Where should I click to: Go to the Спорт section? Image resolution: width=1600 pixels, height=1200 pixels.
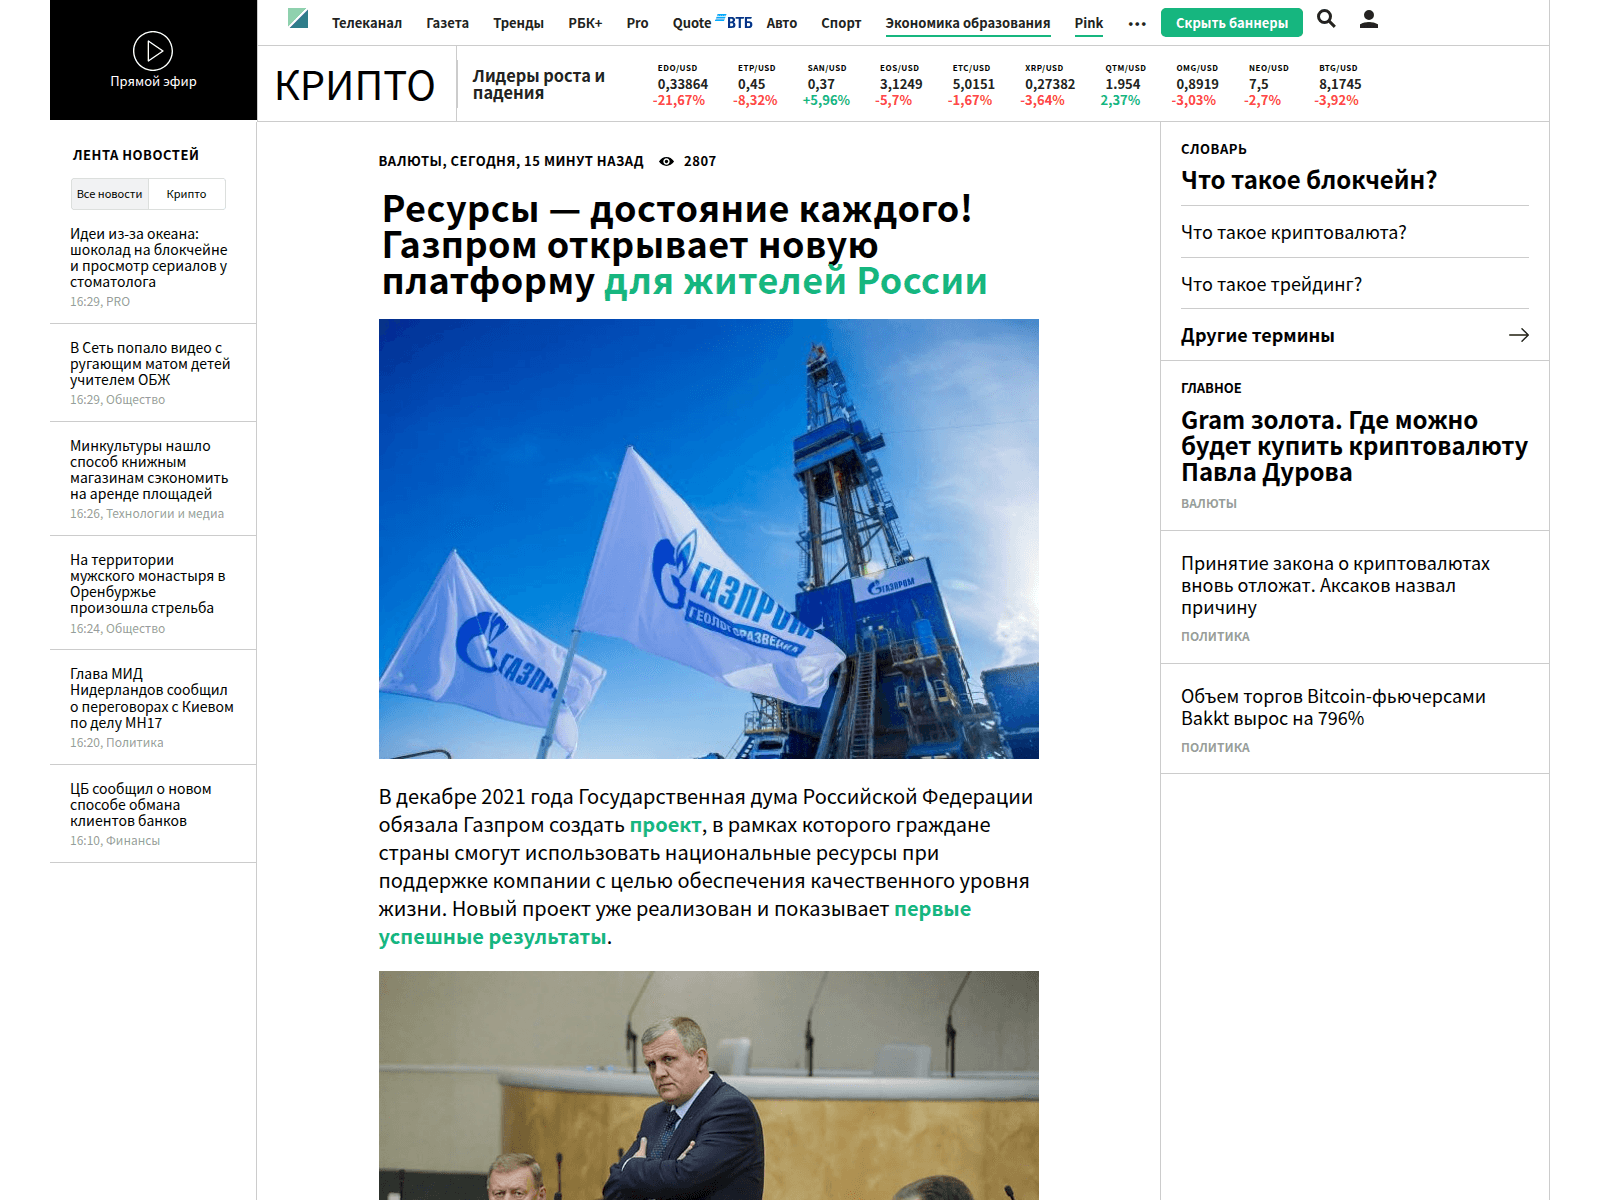point(841,23)
